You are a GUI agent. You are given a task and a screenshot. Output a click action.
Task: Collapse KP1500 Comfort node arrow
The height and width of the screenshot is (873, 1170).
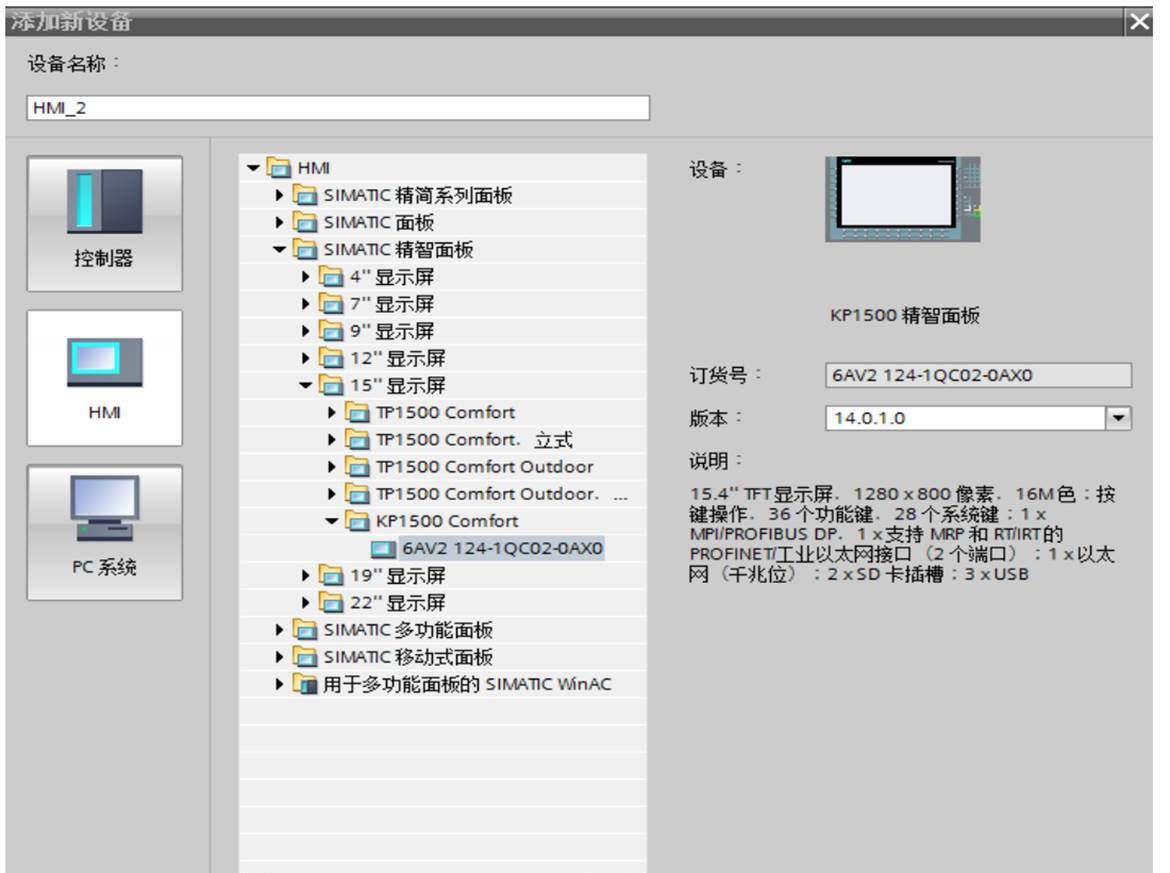[x=332, y=521]
